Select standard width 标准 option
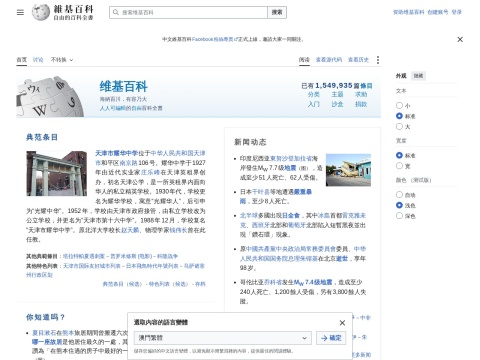 pos(399,155)
